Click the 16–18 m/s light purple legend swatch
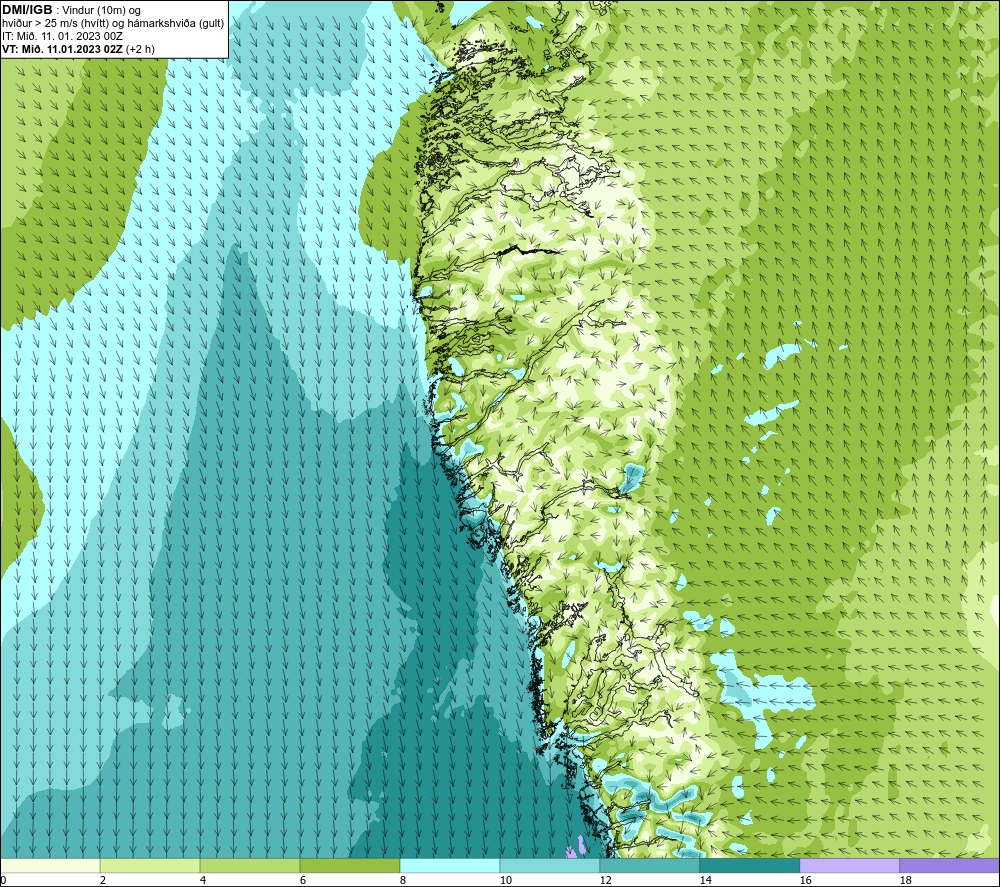 pos(849,866)
